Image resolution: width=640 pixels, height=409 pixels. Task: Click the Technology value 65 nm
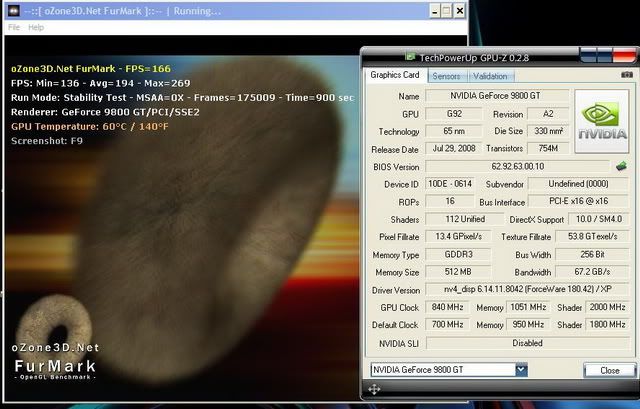pos(454,131)
